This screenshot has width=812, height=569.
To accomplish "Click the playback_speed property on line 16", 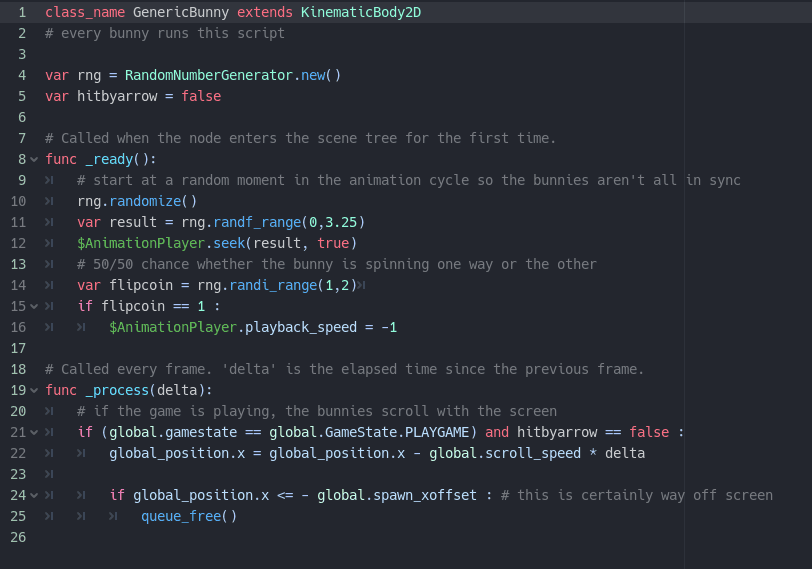I will pos(301,327).
